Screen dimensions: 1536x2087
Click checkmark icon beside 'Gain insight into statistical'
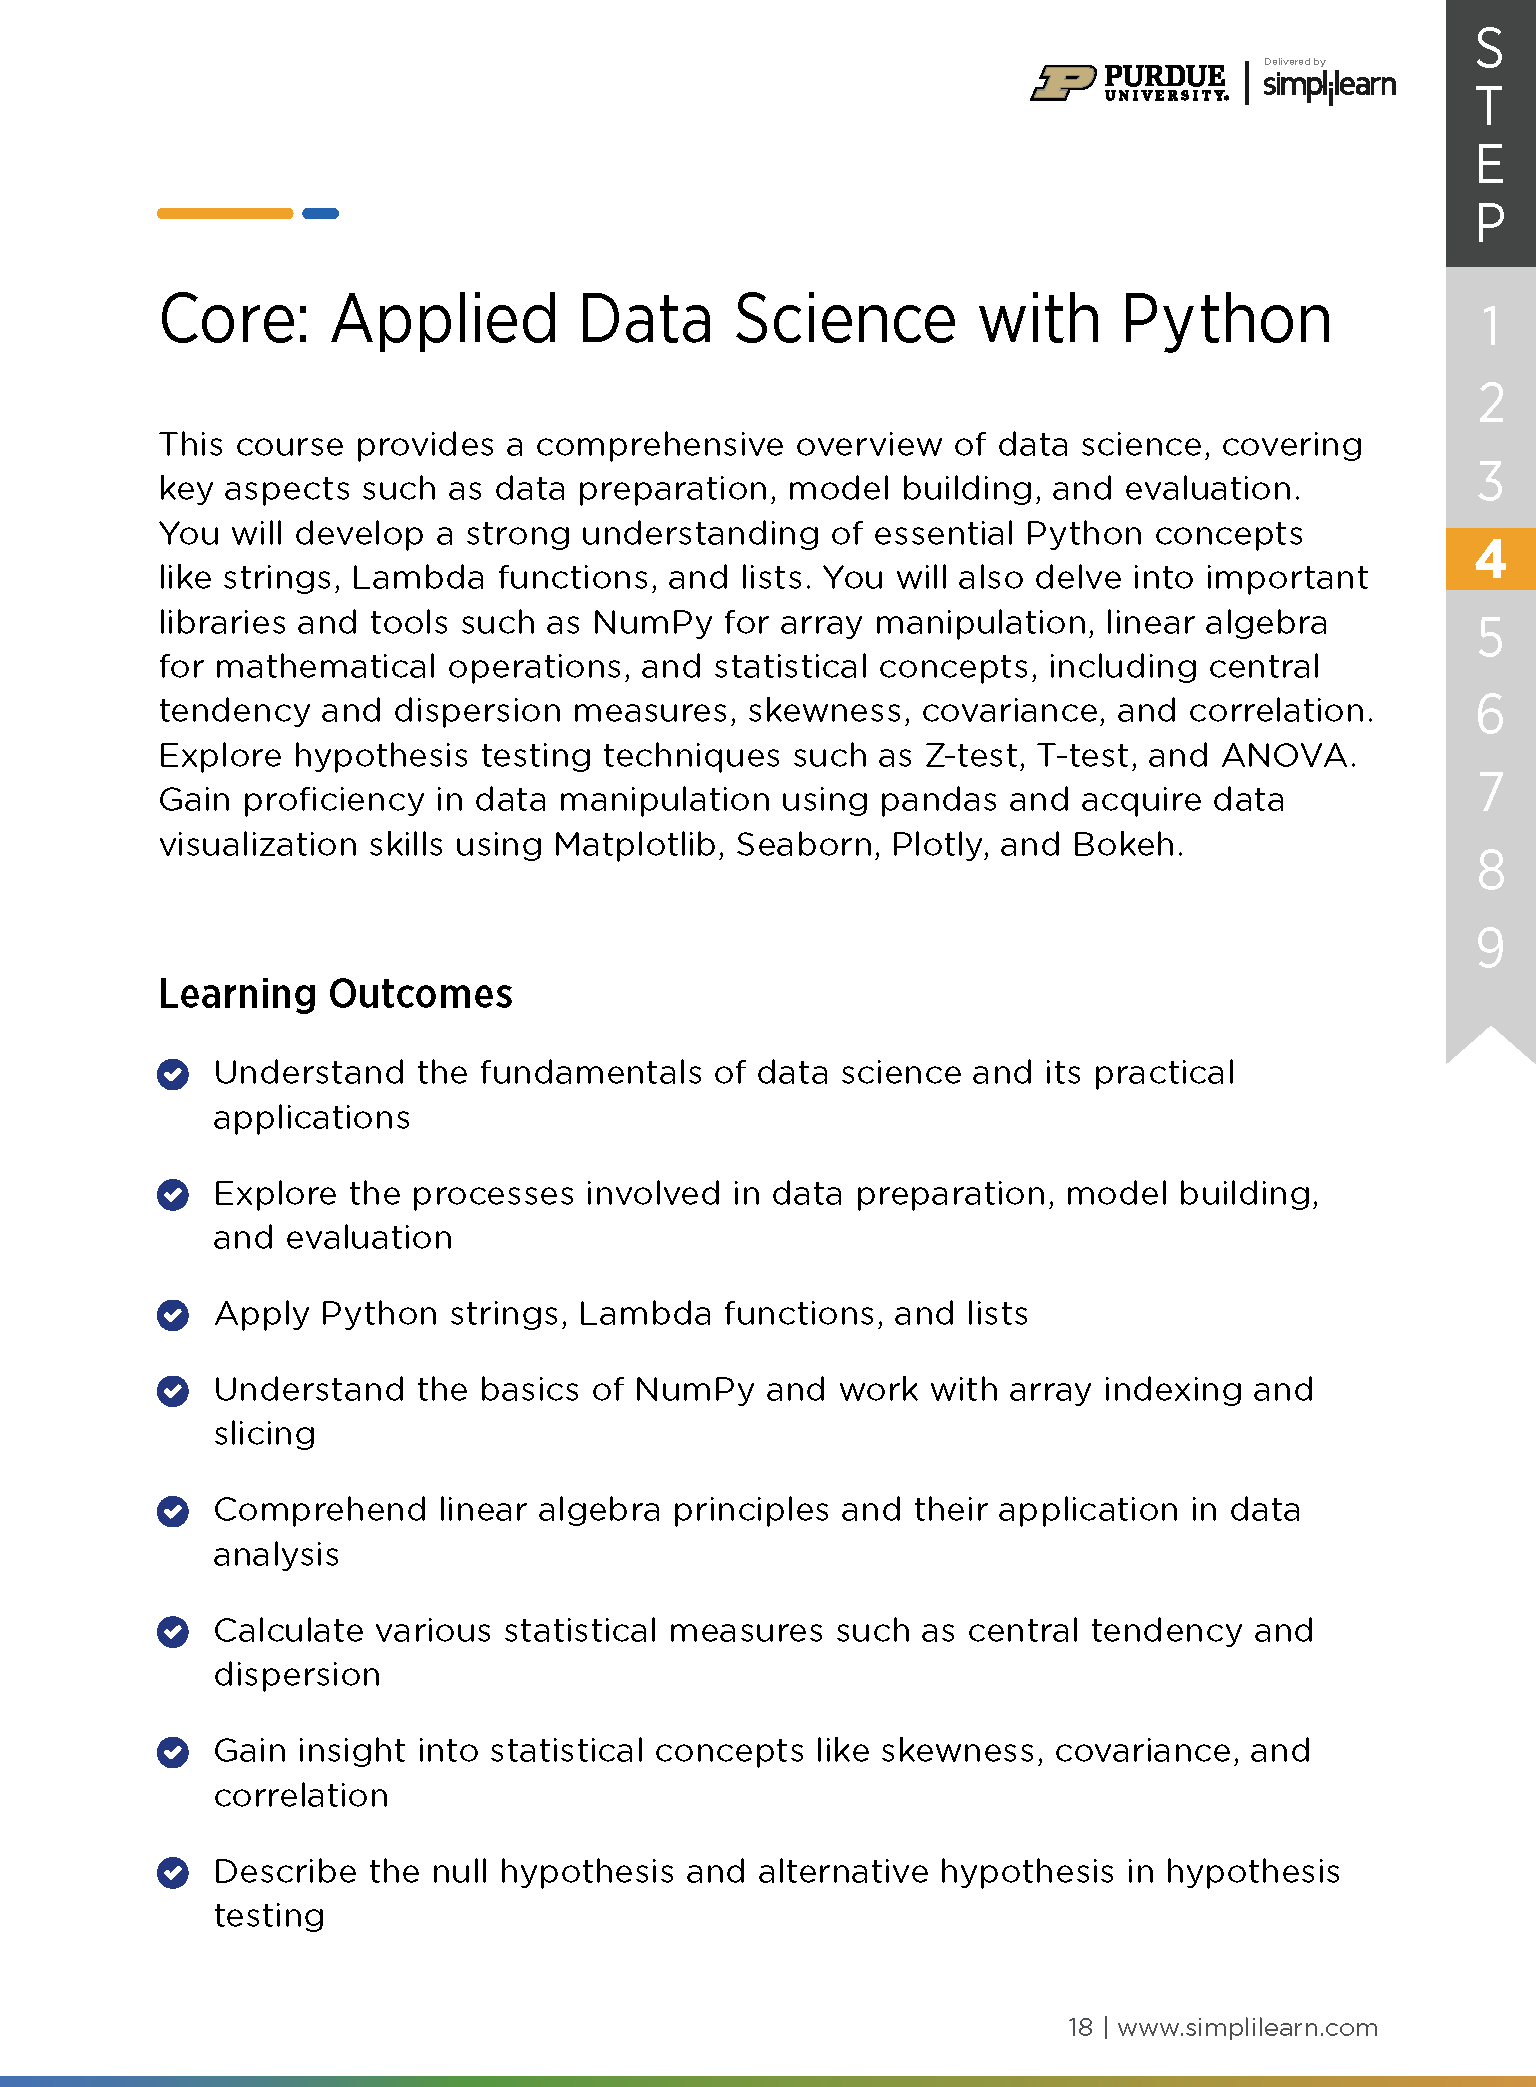click(x=173, y=1752)
